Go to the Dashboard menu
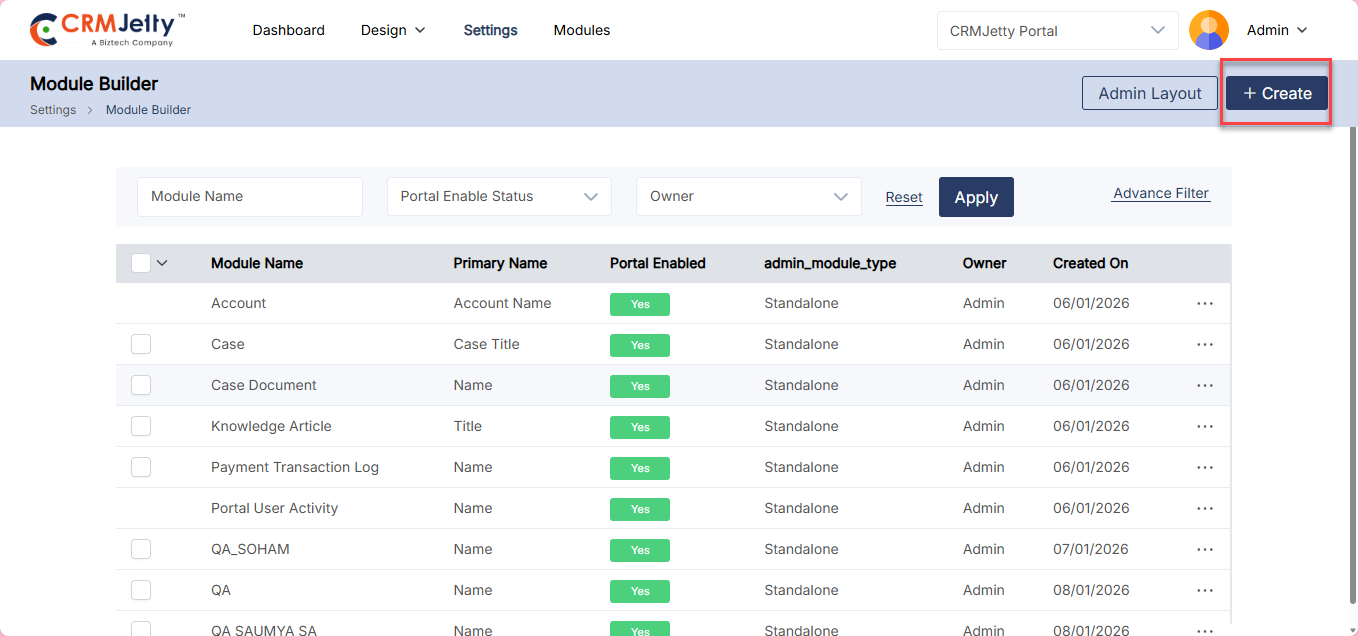Image resolution: width=1358 pixels, height=636 pixels. (288, 30)
